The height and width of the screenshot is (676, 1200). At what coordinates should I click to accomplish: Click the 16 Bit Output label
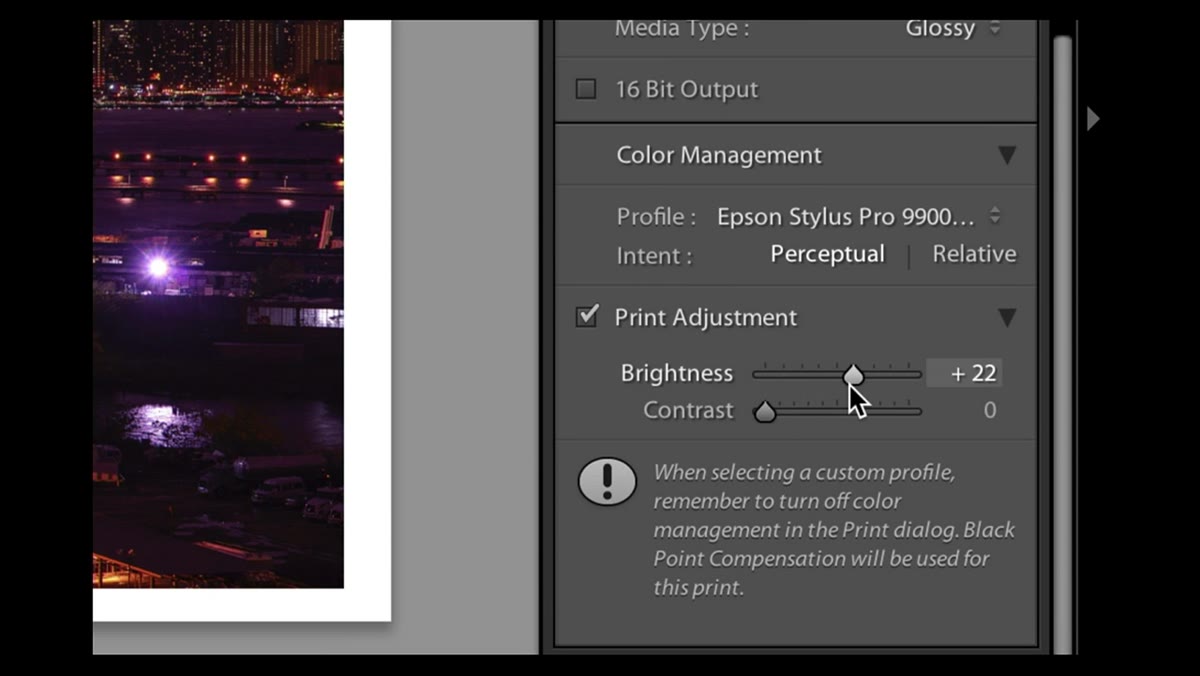coord(687,89)
